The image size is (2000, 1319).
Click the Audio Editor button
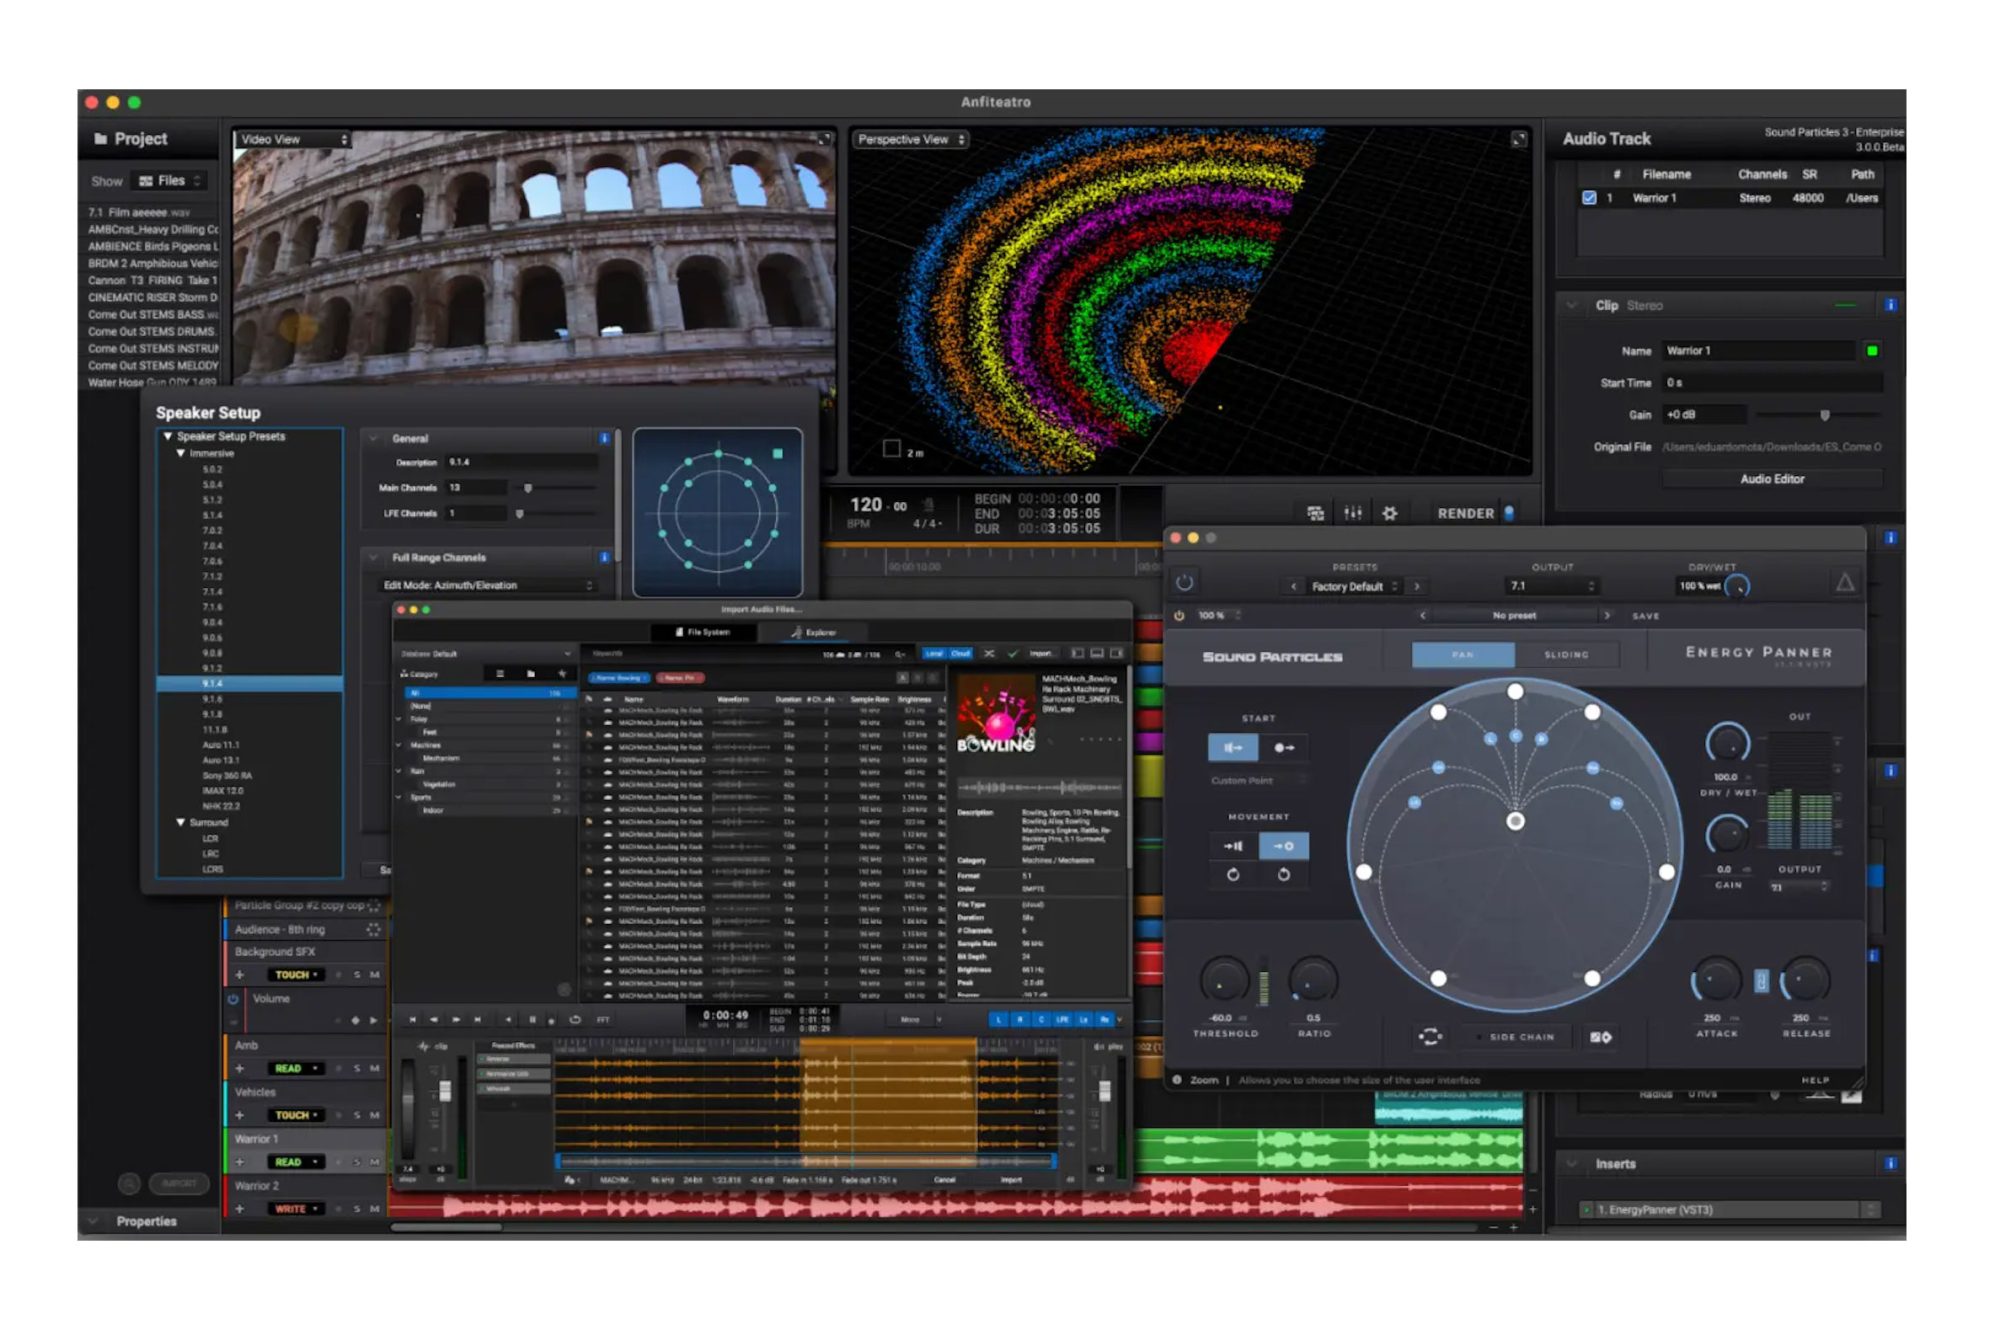click(1772, 479)
